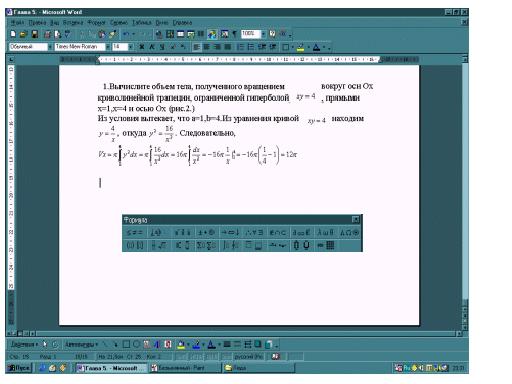Open the undo history dropdown arrow
The image size is (512, 384).
(133, 34)
